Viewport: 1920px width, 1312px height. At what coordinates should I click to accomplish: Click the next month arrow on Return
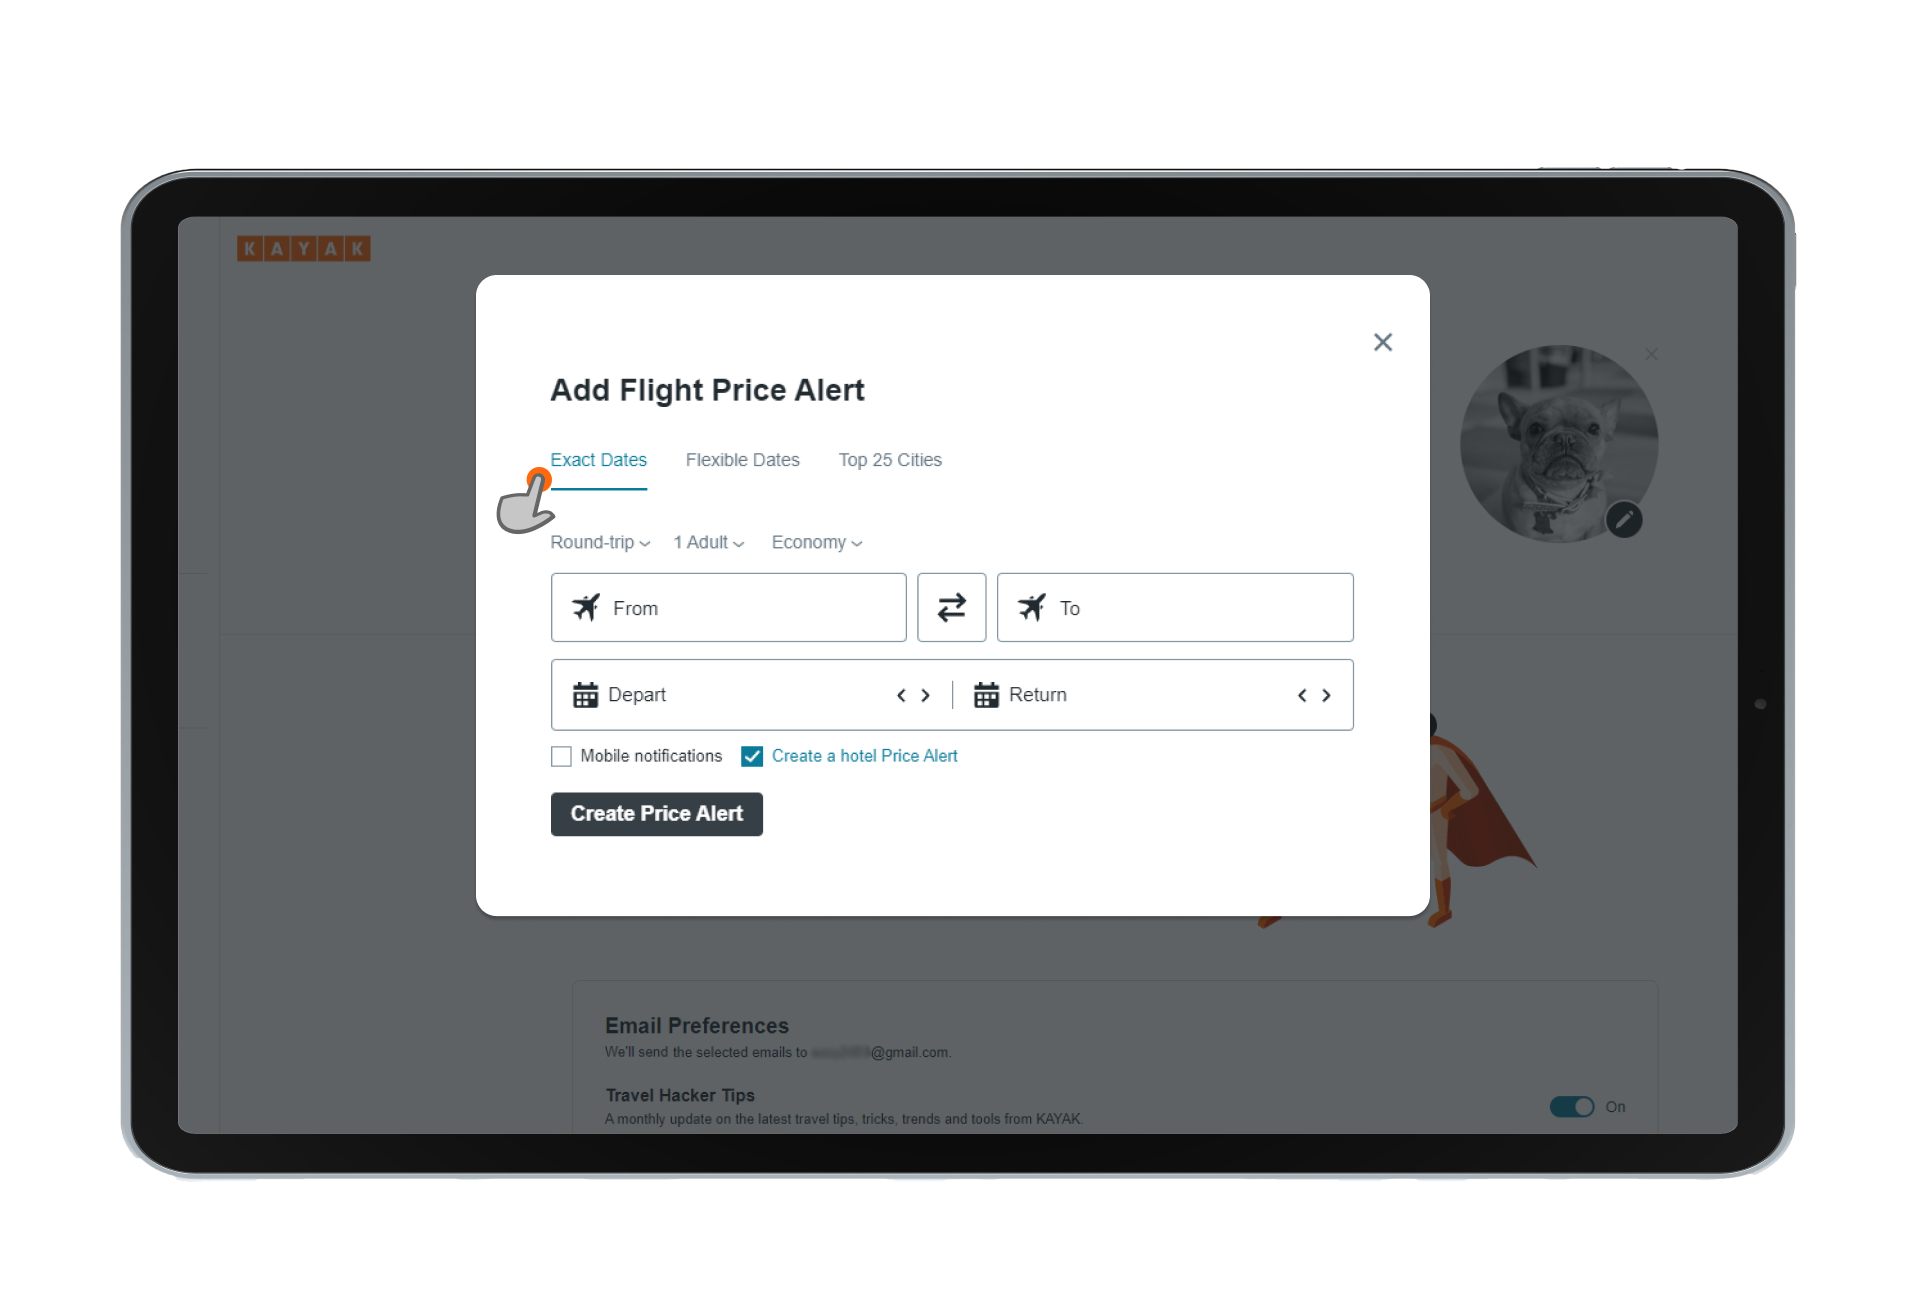[x=1325, y=695]
